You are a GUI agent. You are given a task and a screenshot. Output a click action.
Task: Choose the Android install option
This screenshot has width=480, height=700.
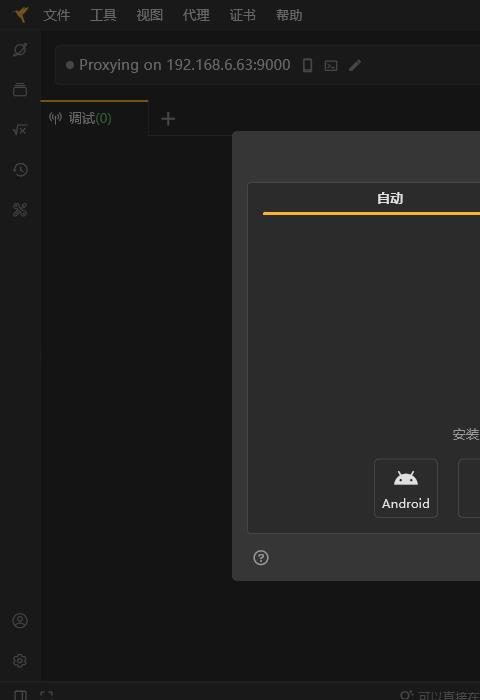pyautogui.click(x=406, y=488)
